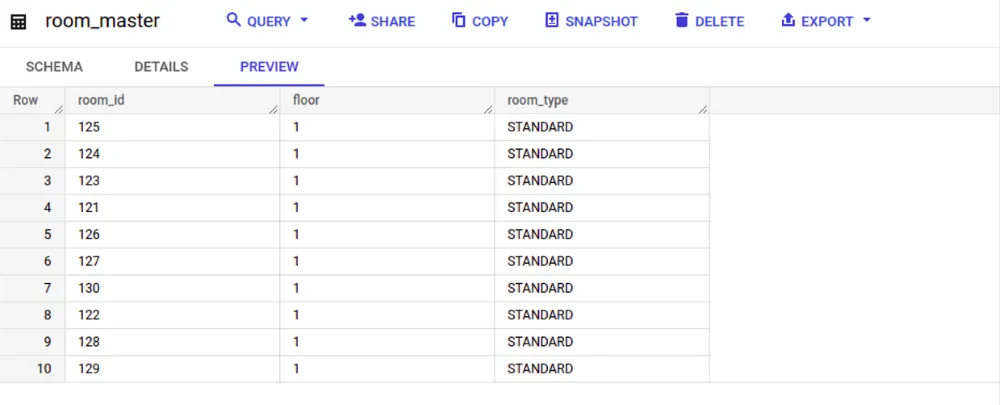The image size is (1000, 405).
Task: Select room_id cell 129
Action: click(172, 369)
